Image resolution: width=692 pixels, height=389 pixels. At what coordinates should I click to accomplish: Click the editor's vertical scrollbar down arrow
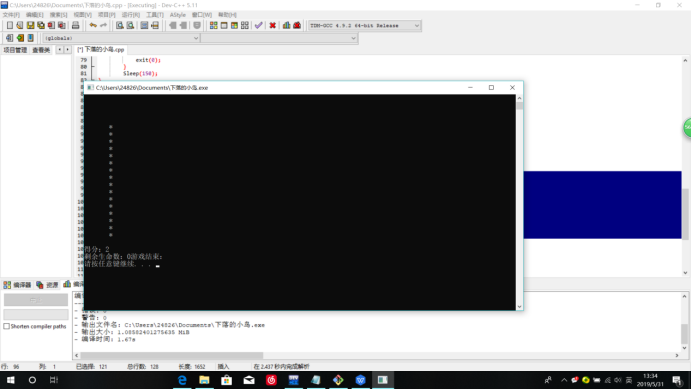tap(685, 273)
